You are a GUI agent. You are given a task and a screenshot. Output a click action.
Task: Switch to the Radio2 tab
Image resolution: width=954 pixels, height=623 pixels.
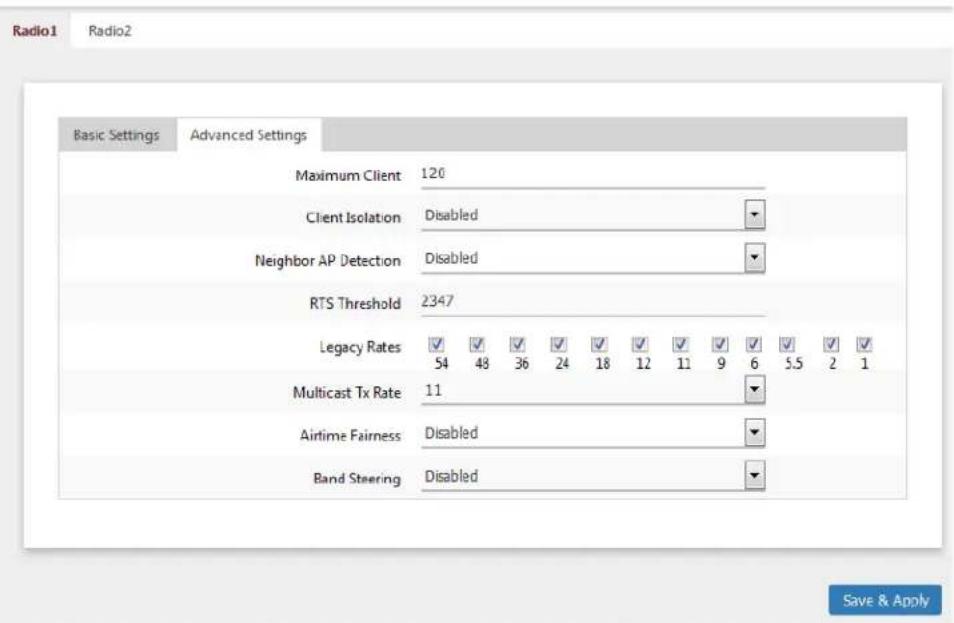click(110, 30)
